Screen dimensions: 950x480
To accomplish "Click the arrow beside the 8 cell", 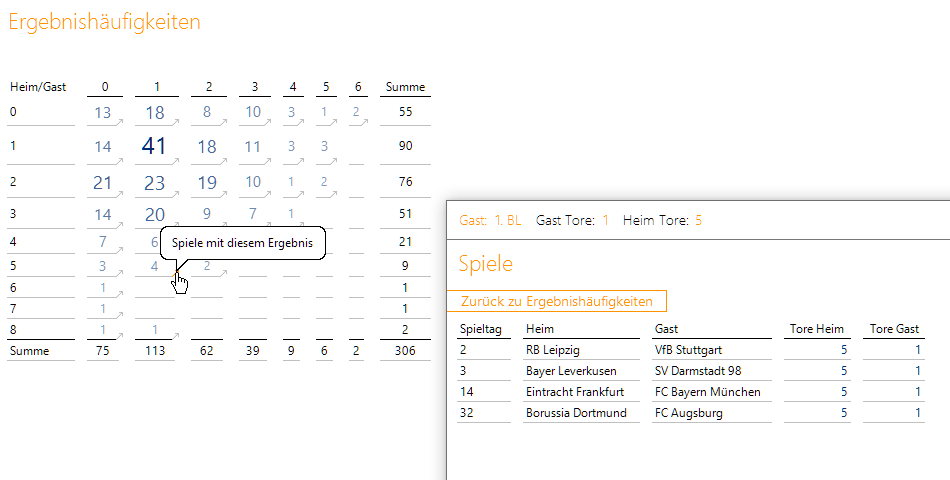I will [x=225, y=122].
